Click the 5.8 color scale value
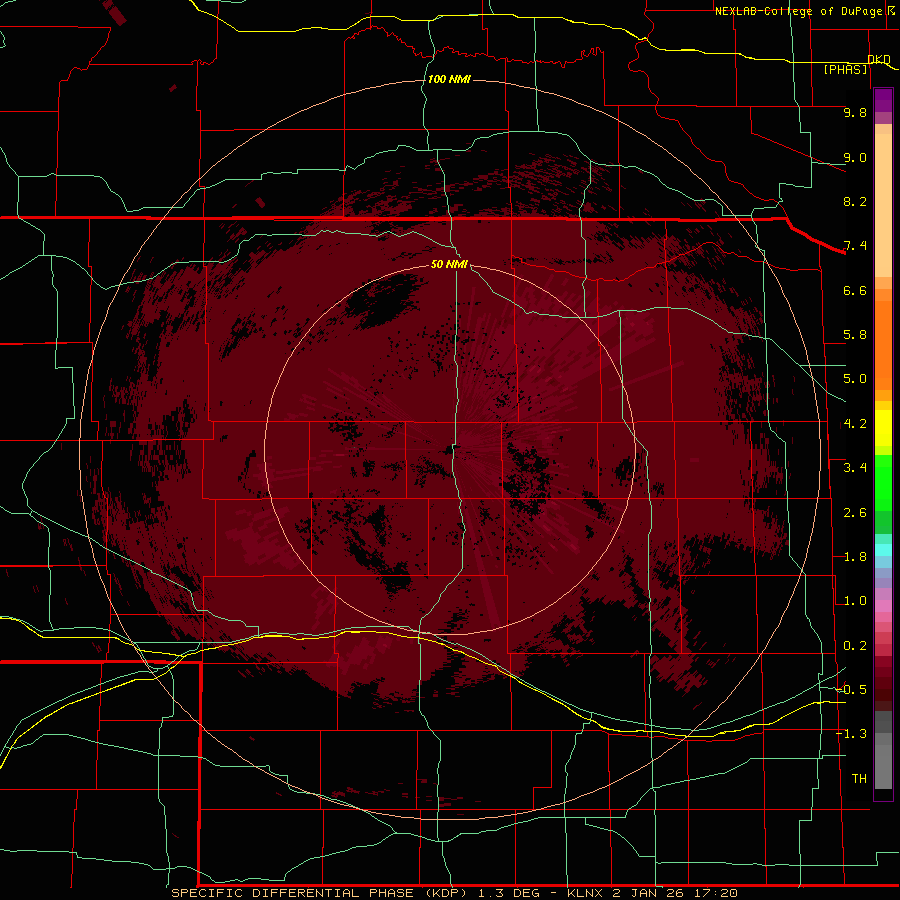This screenshot has width=900, height=900. click(x=855, y=335)
